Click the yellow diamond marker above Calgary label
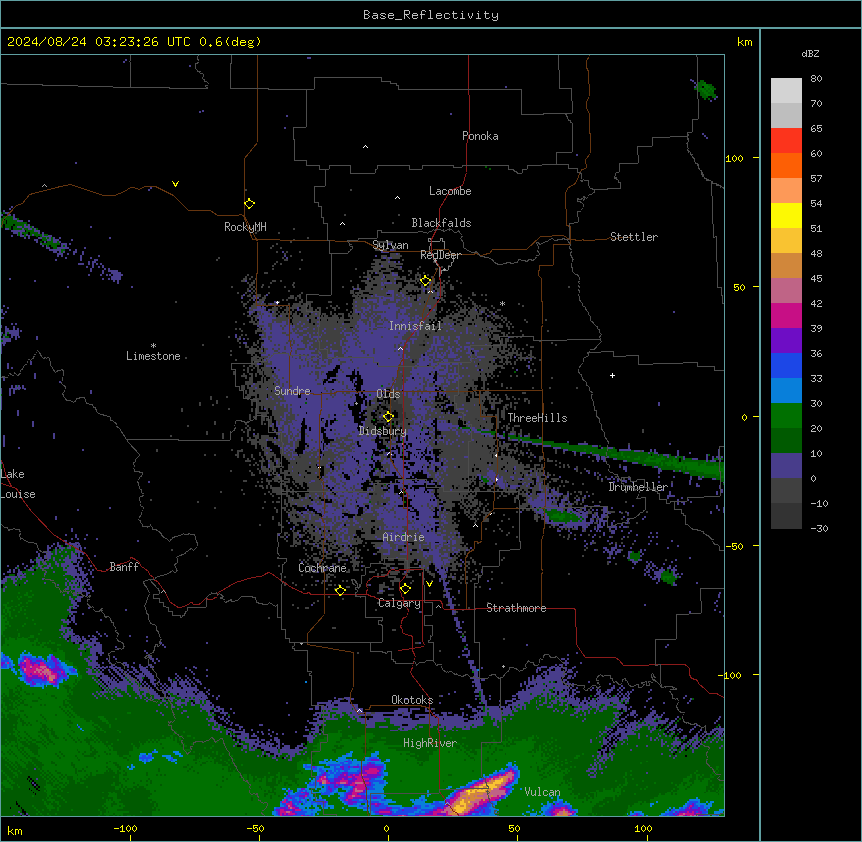Viewport: 862px width, 842px height. [405, 589]
